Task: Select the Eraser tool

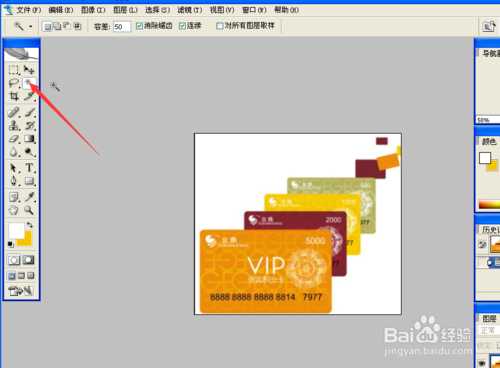Action: [14, 139]
